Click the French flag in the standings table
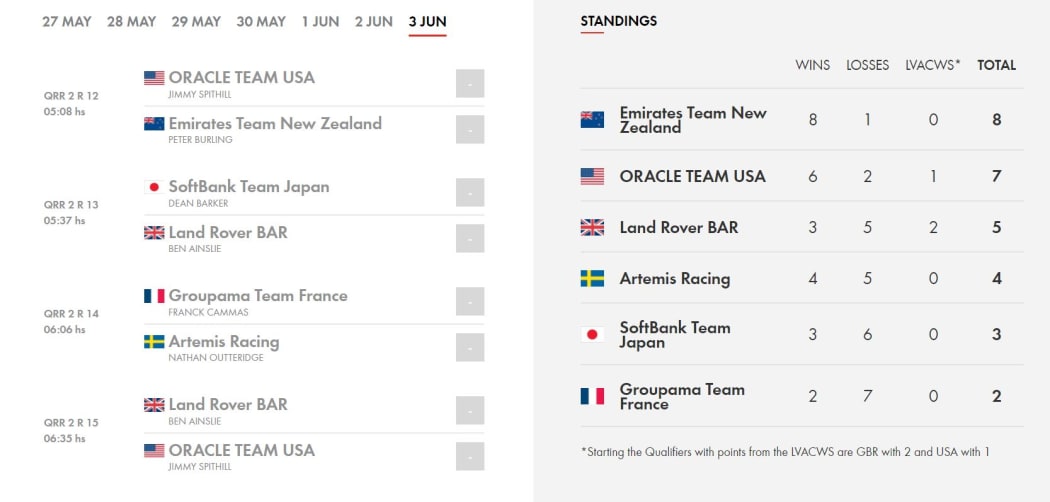The width and height of the screenshot is (1050, 502). coord(592,396)
